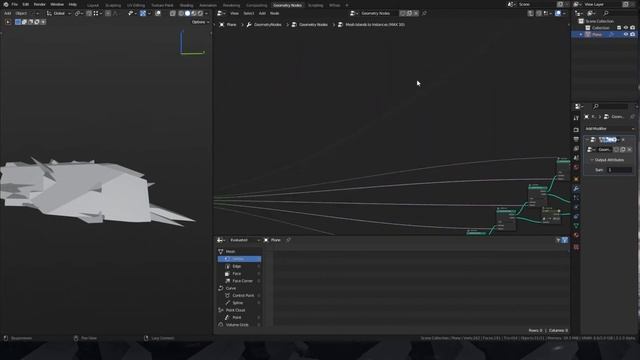Select Vertex domain in spreadsheet
Screen dimensions: 640x360
coord(239,259)
